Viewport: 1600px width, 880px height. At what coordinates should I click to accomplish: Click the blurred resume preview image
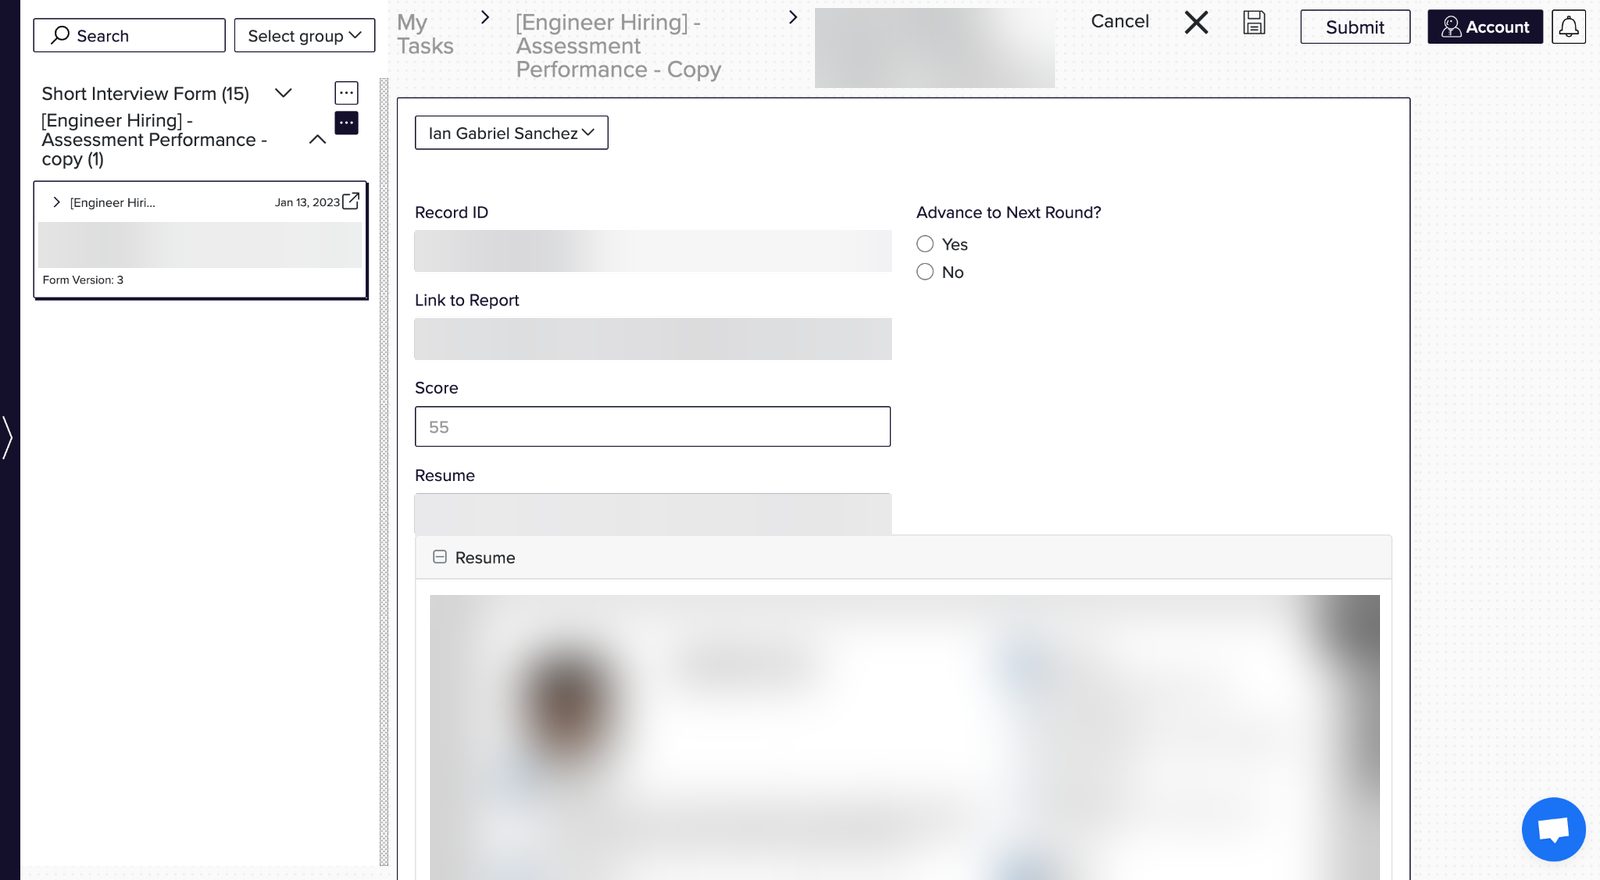pos(905,738)
